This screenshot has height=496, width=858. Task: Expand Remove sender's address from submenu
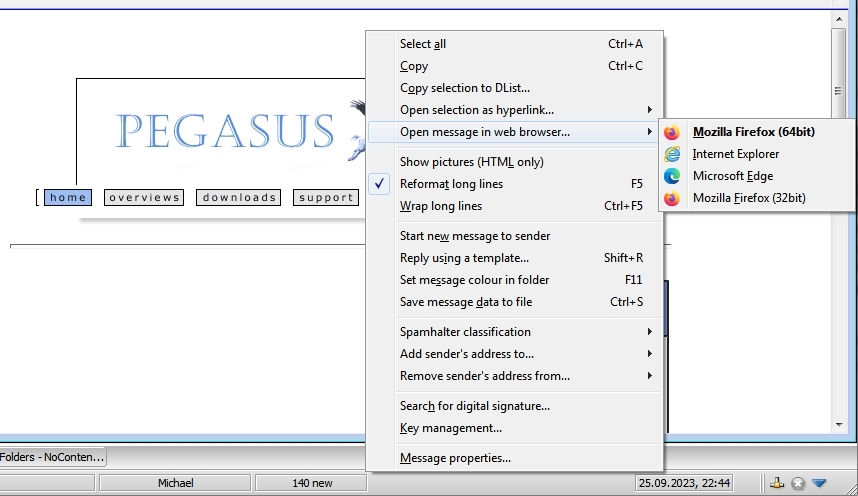pyautogui.click(x=484, y=376)
